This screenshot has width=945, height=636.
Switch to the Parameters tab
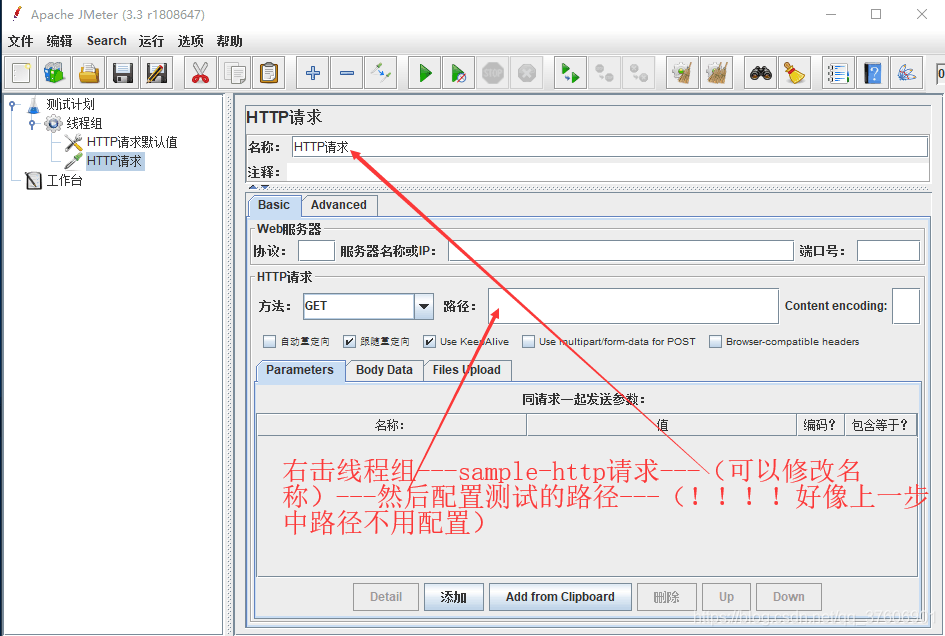[x=300, y=370]
